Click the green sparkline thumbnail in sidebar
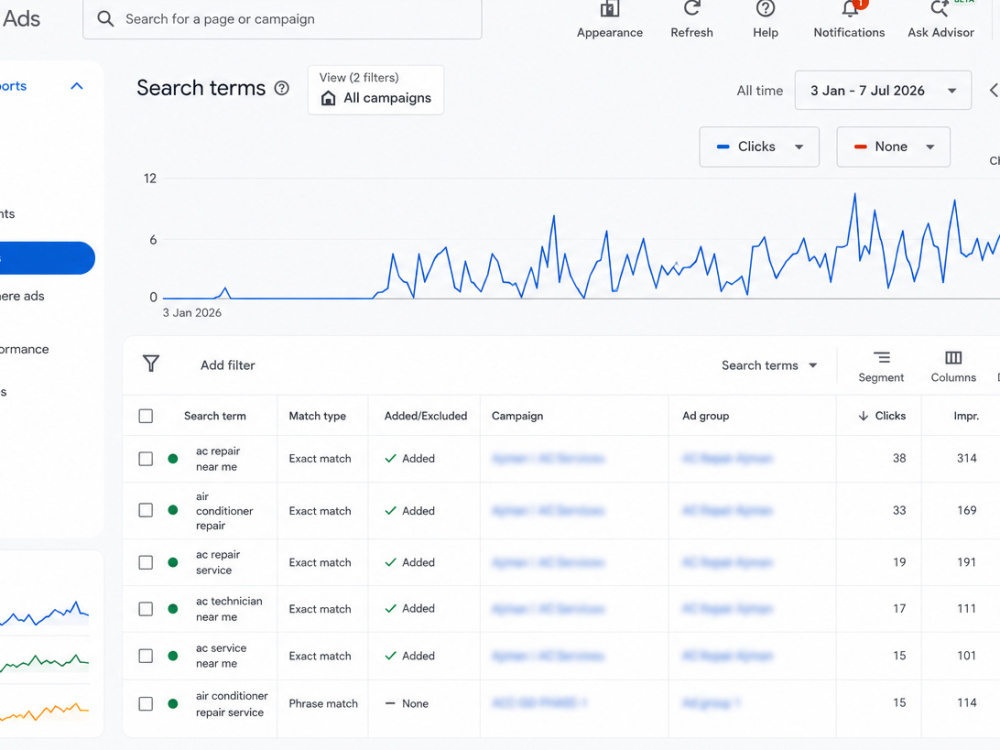Viewport: 1000px width, 750px height. click(x=45, y=662)
